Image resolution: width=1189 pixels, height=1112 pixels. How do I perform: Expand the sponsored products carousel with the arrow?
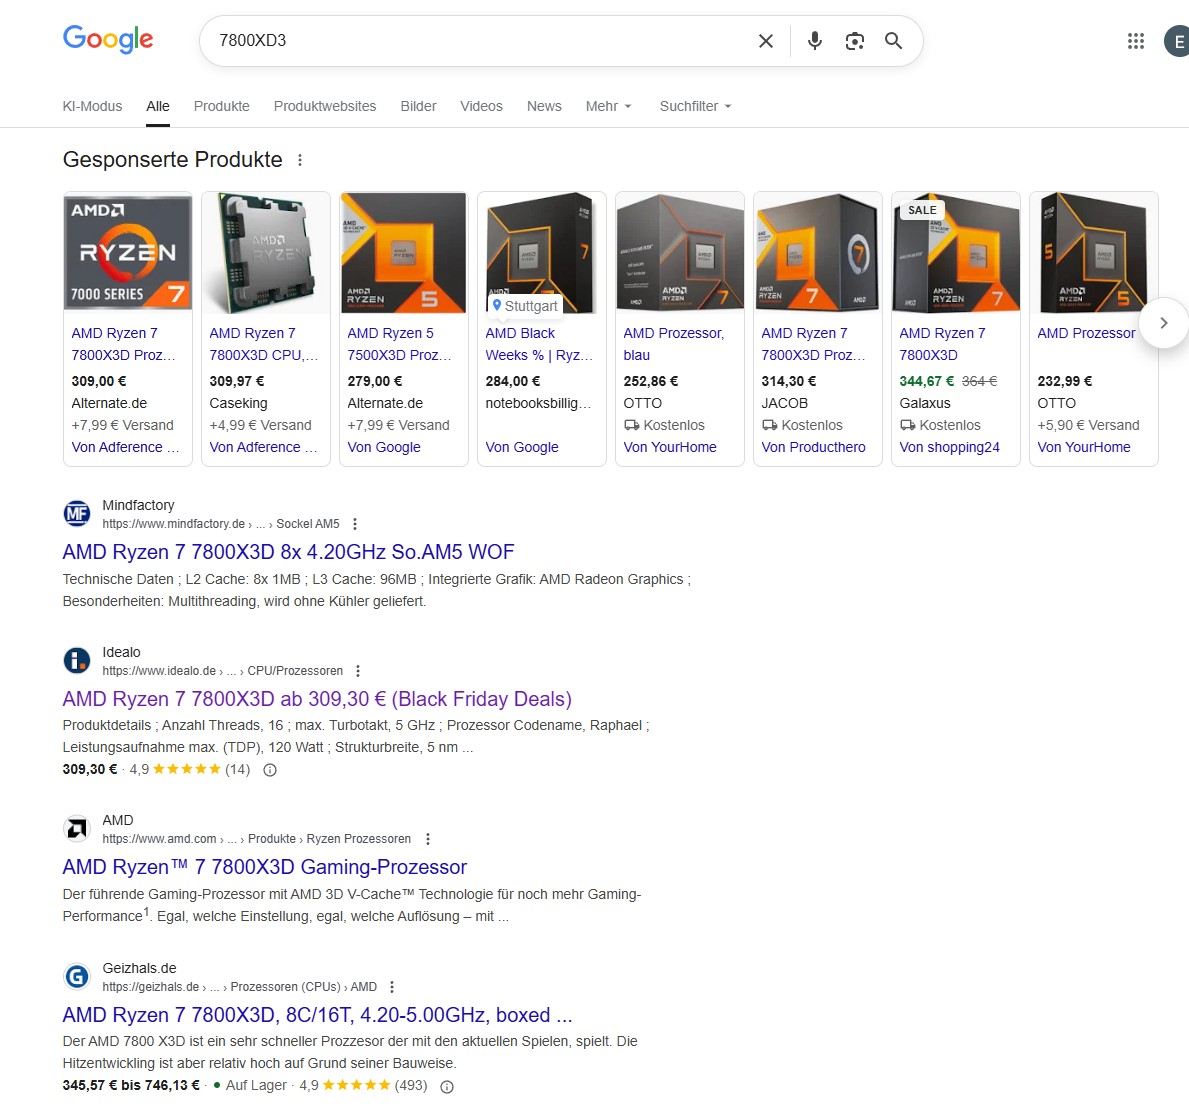1163,323
